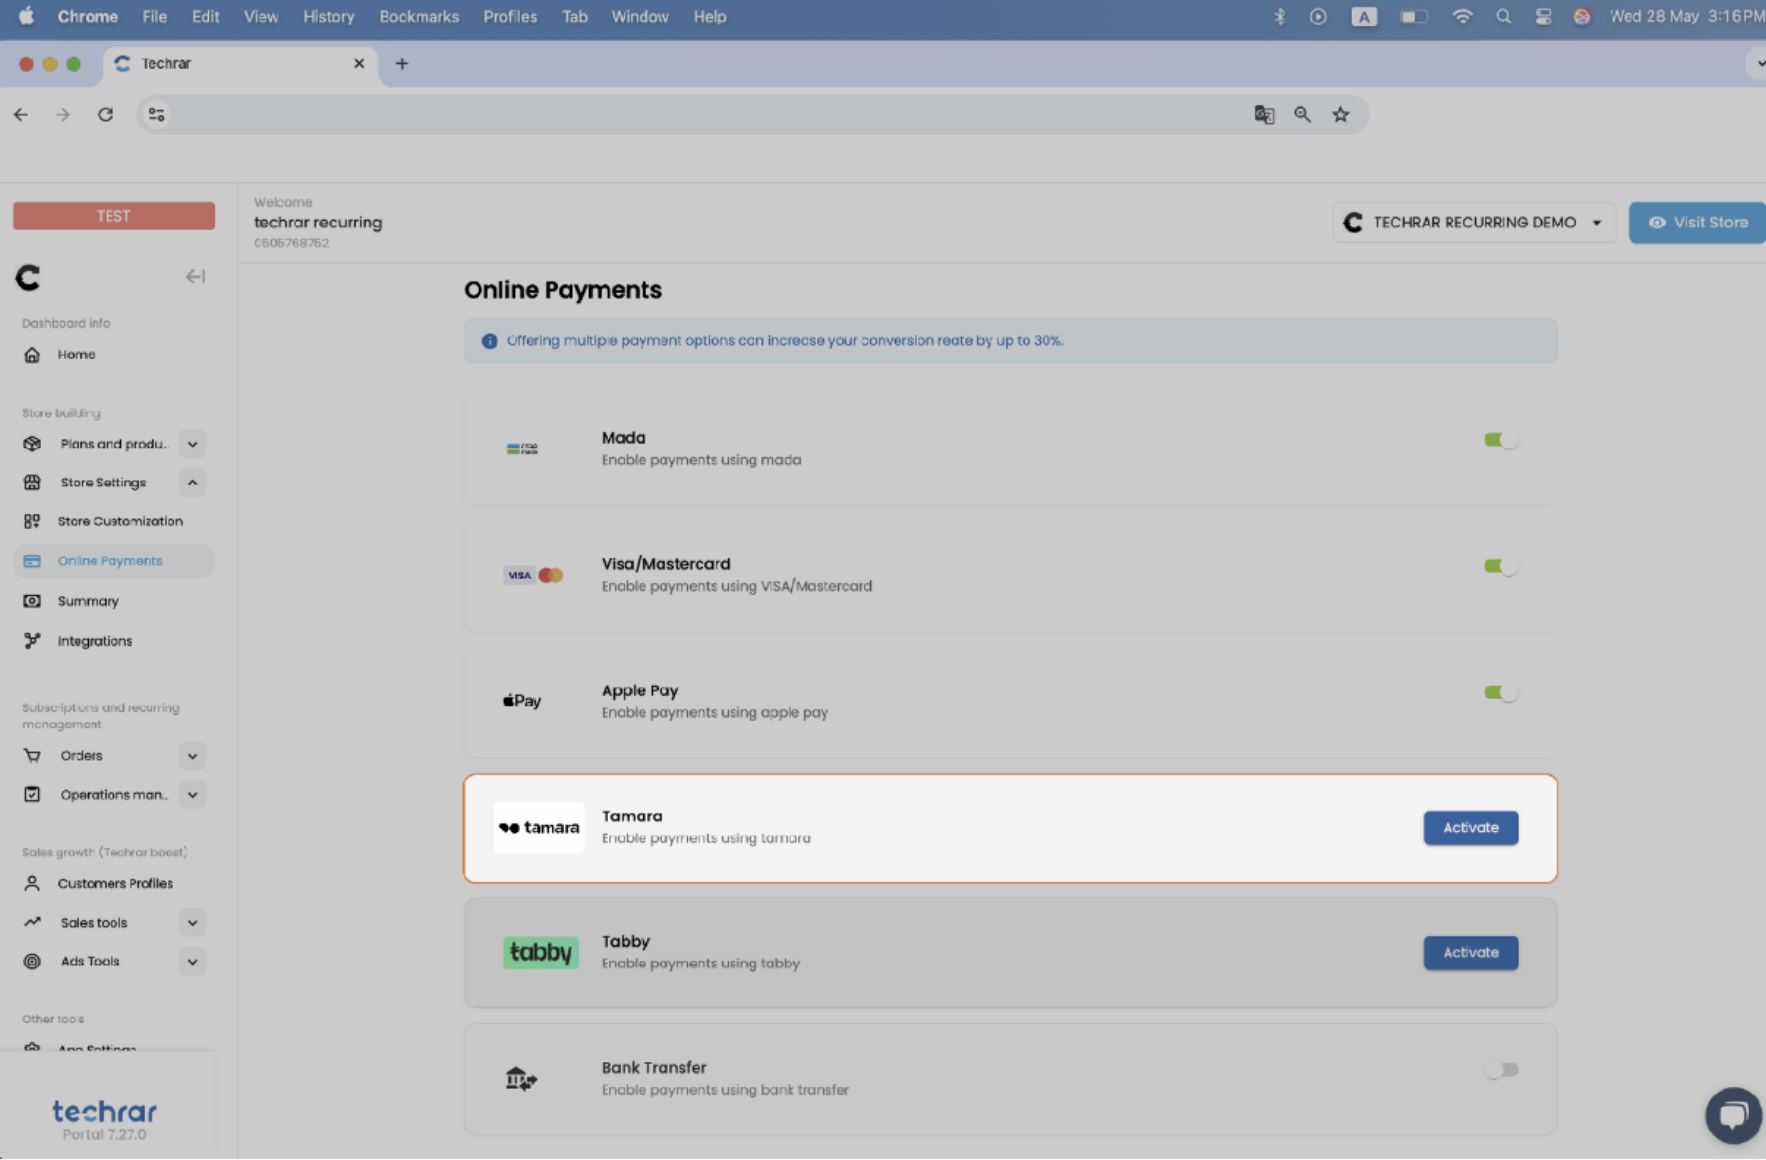Open the chat support bubble
1766x1160 pixels.
click(x=1733, y=1115)
